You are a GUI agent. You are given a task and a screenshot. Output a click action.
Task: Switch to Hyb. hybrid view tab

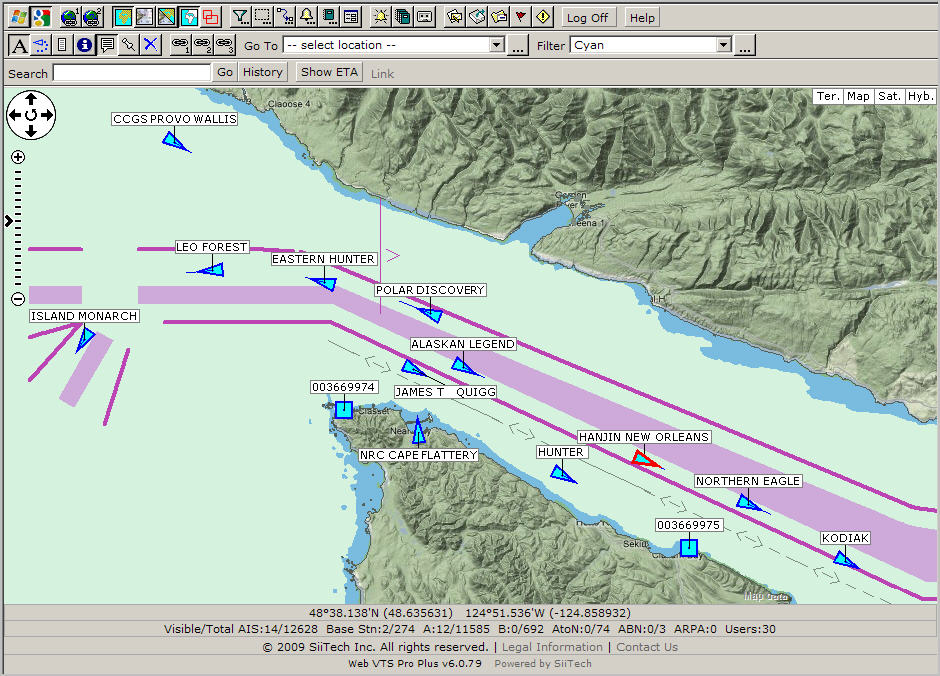coord(920,96)
